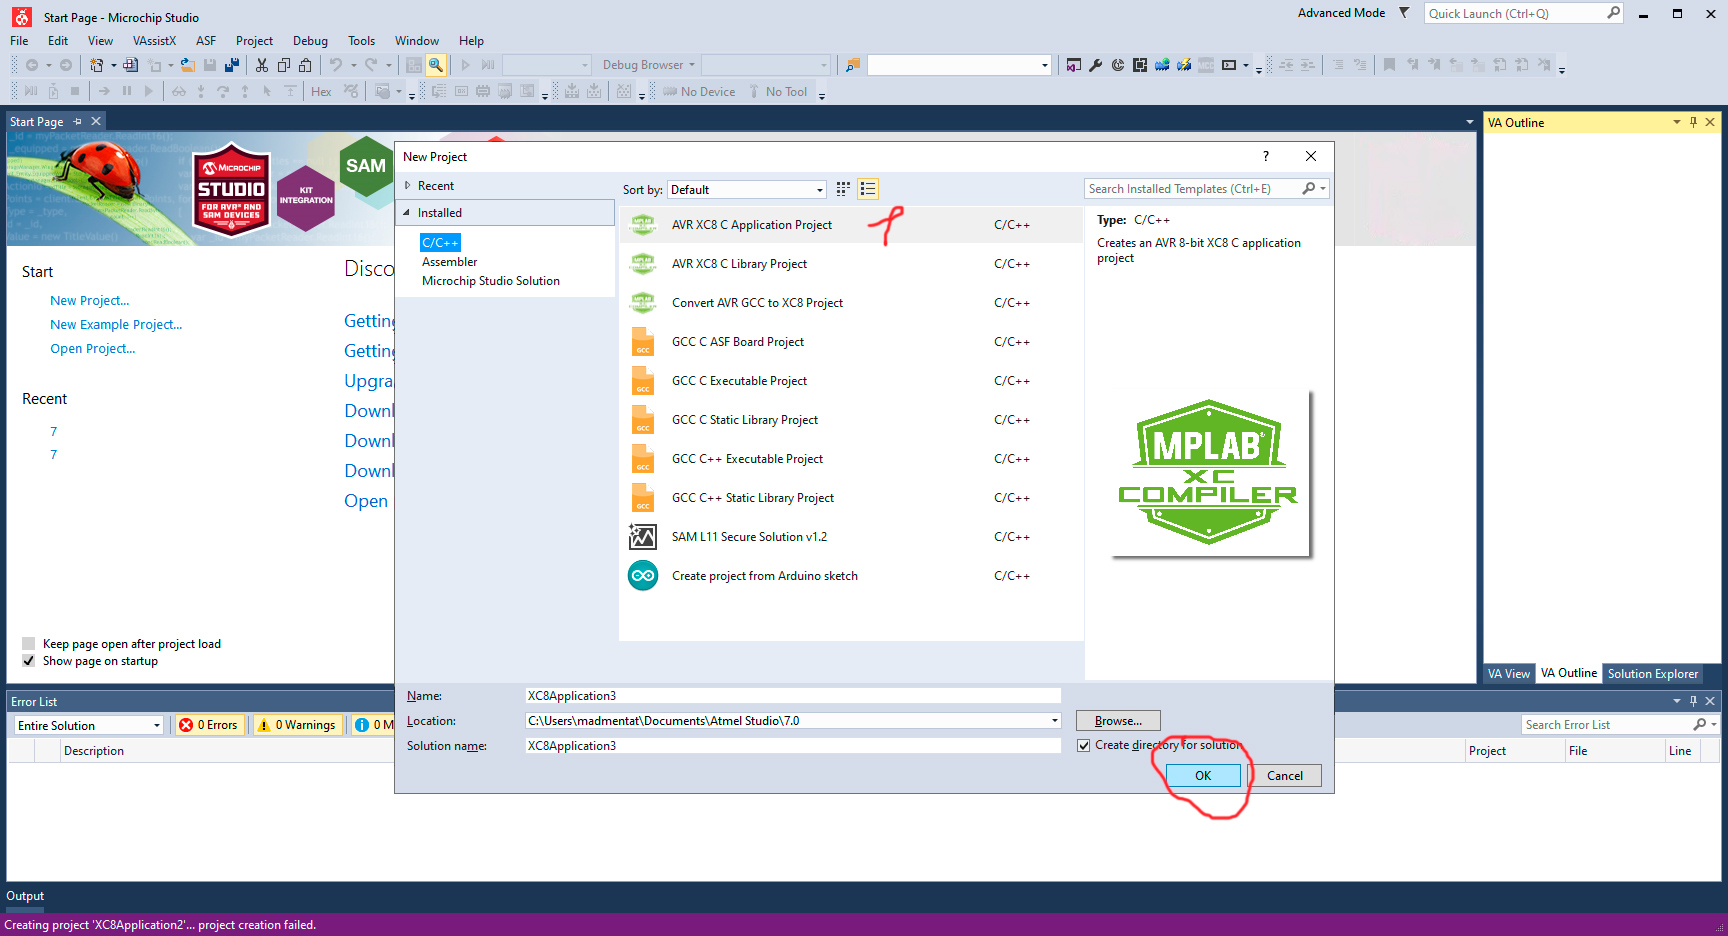Click the Browse... button
Image resolution: width=1728 pixels, height=936 pixels.
tap(1118, 721)
